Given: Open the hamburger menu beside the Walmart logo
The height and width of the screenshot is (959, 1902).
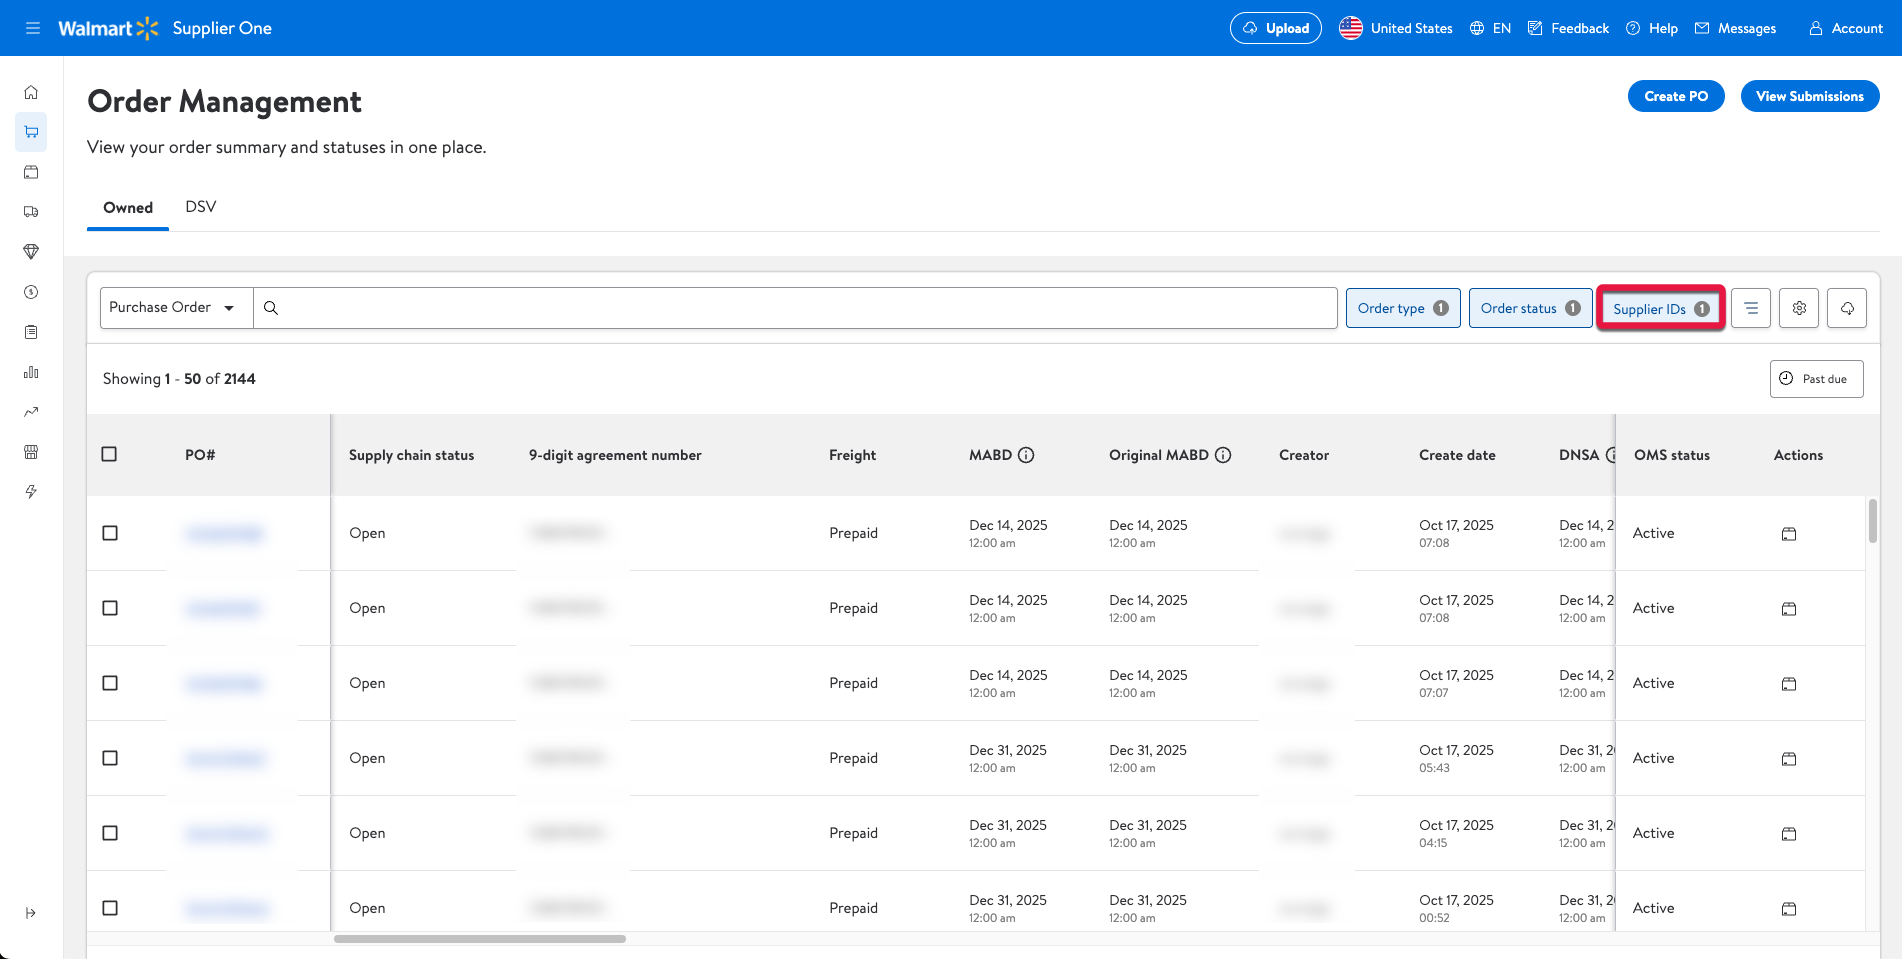Looking at the screenshot, I should click(x=33, y=28).
